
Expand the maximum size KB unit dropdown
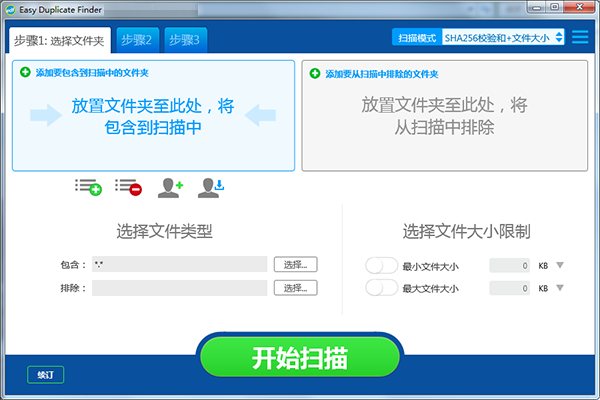point(560,287)
